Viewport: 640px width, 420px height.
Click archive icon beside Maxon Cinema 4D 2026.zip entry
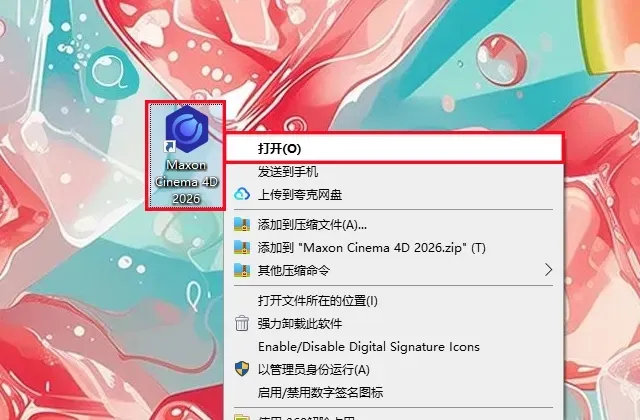[242, 247]
